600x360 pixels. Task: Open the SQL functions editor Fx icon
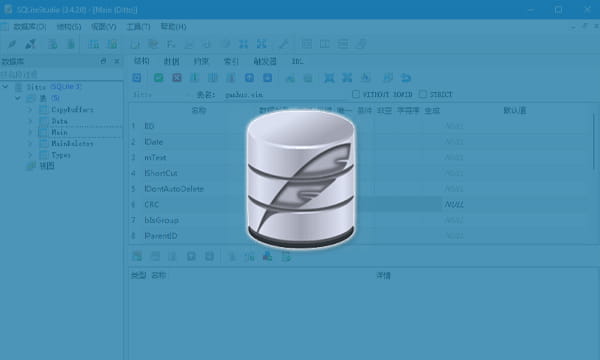(171, 44)
